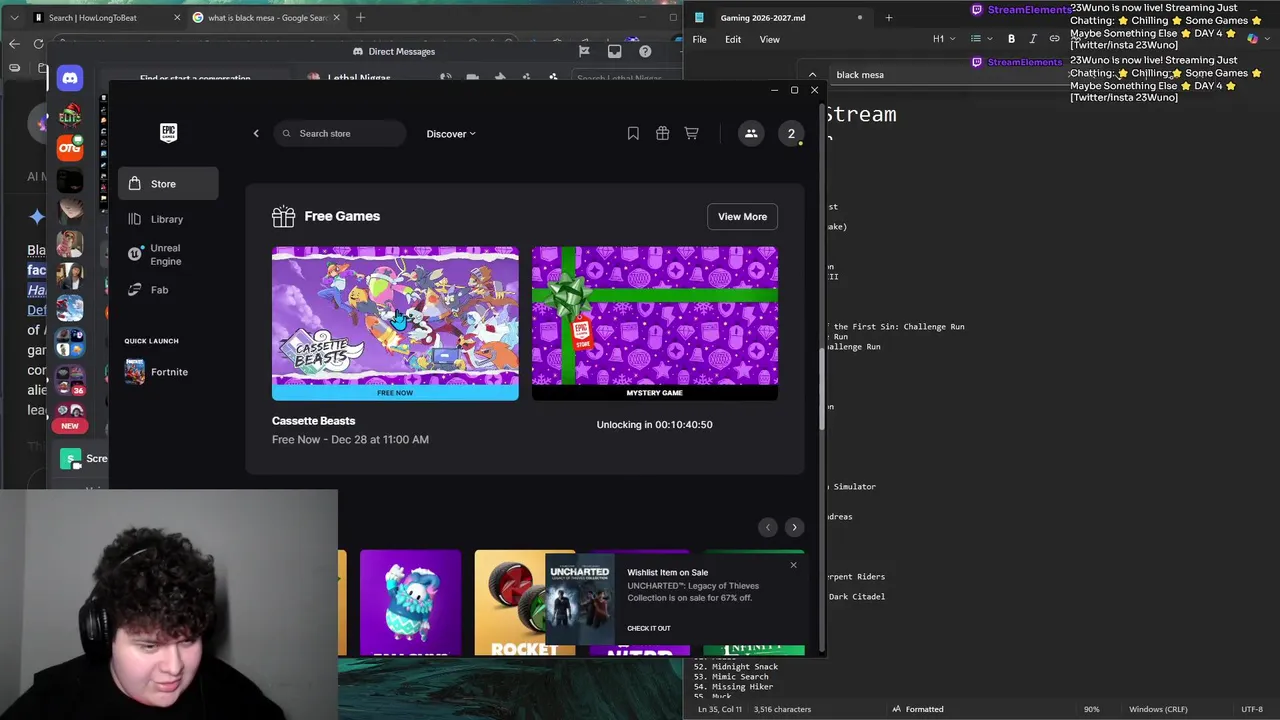Toggle italic in Notepad toolbar
Screen dimensions: 1280x720
click(1033, 39)
